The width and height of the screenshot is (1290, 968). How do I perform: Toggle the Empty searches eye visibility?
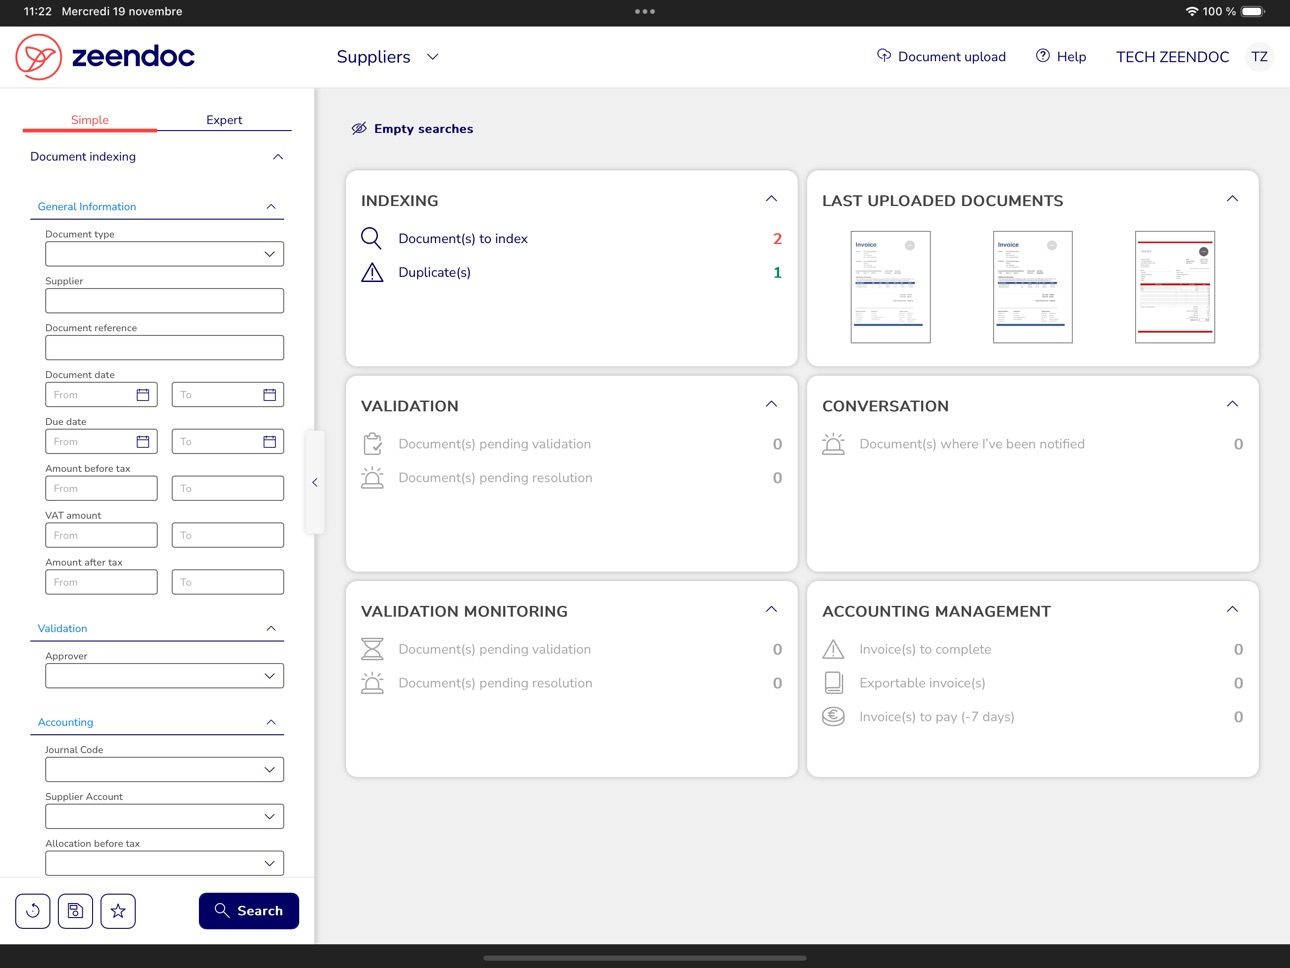point(359,129)
